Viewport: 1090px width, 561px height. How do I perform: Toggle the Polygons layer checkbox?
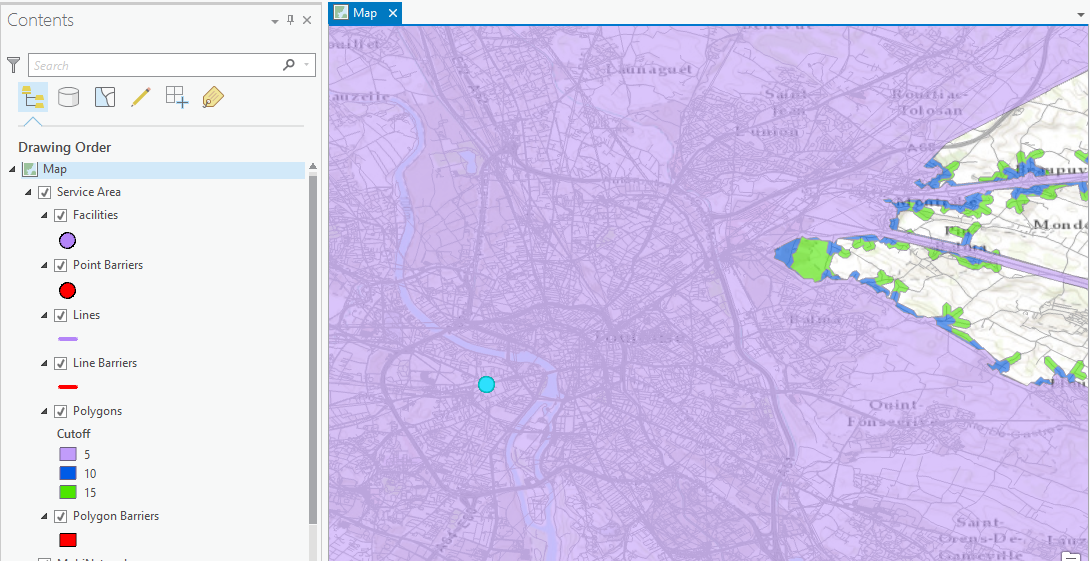(60, 412)
